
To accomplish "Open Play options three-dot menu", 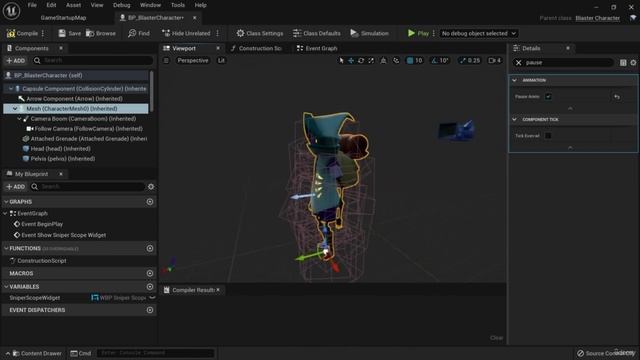I will point(434,33).
